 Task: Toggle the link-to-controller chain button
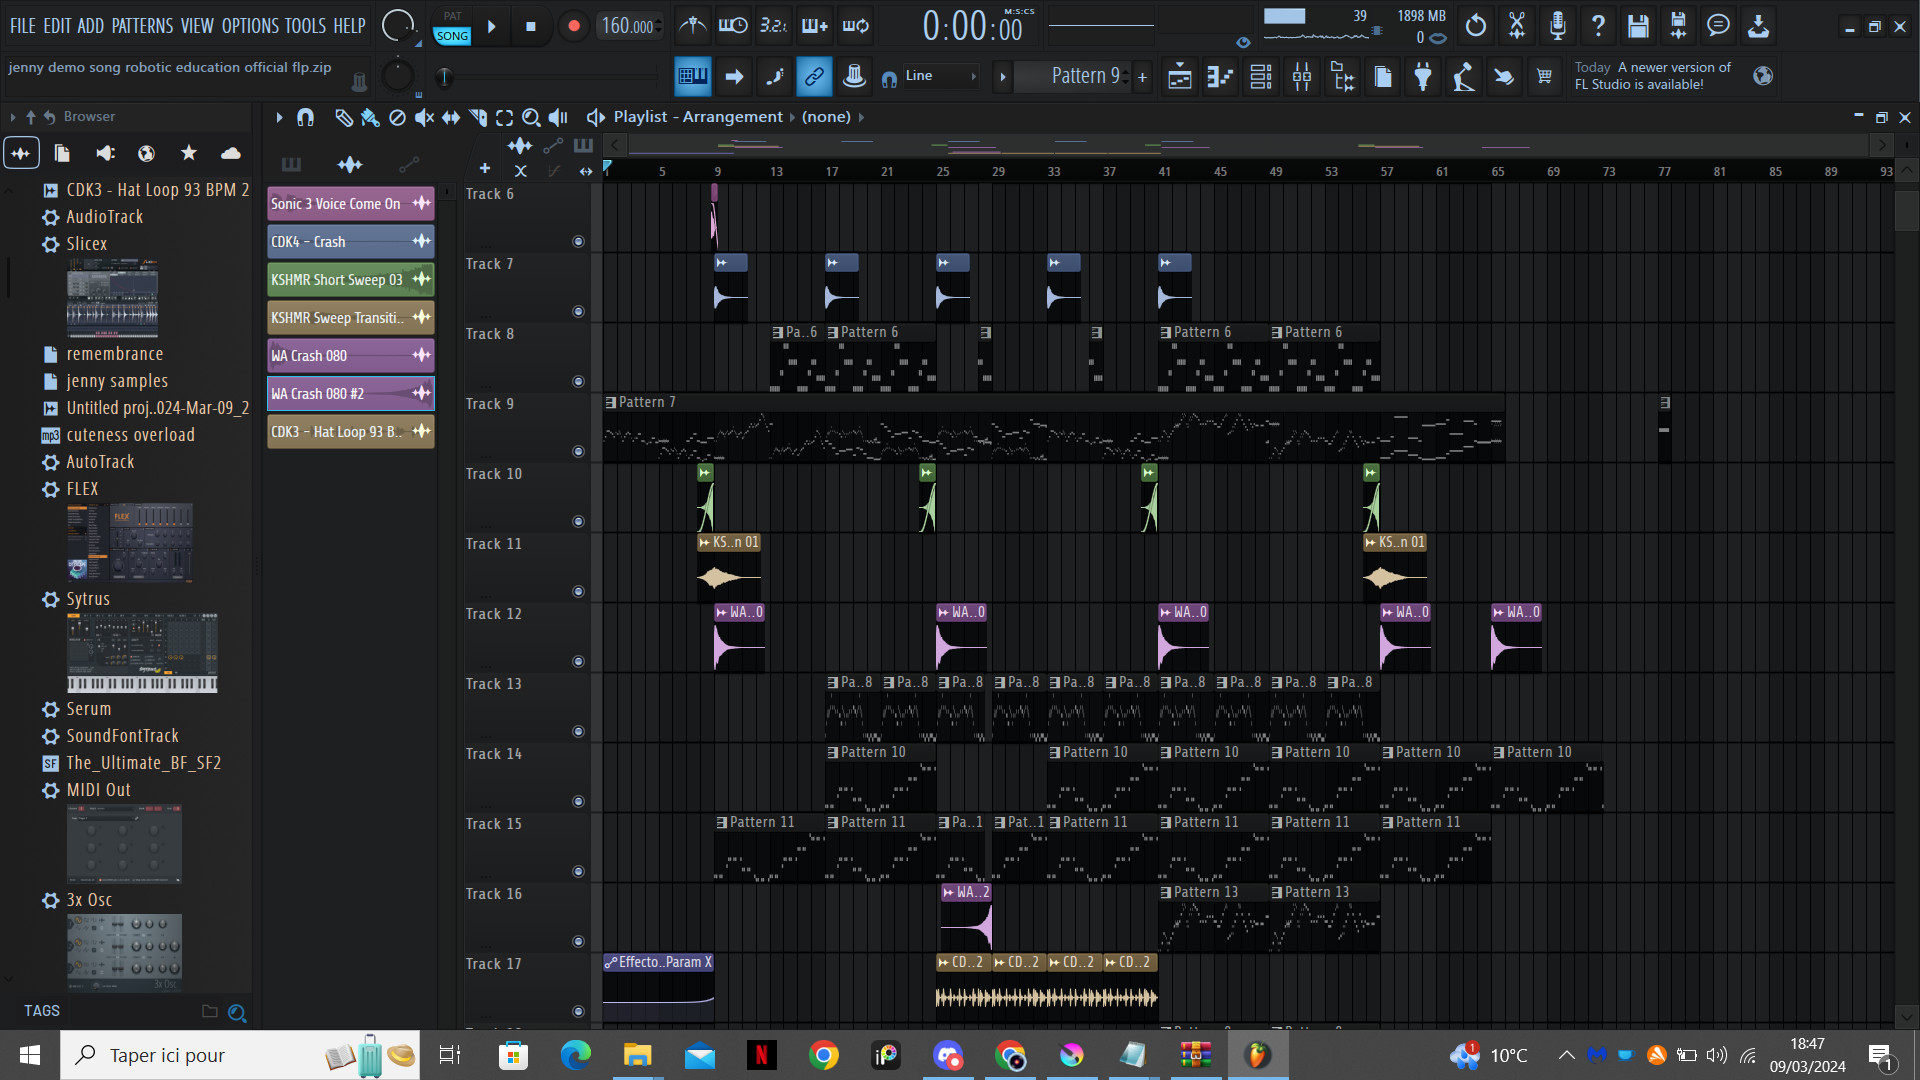[x=814, y=76]
